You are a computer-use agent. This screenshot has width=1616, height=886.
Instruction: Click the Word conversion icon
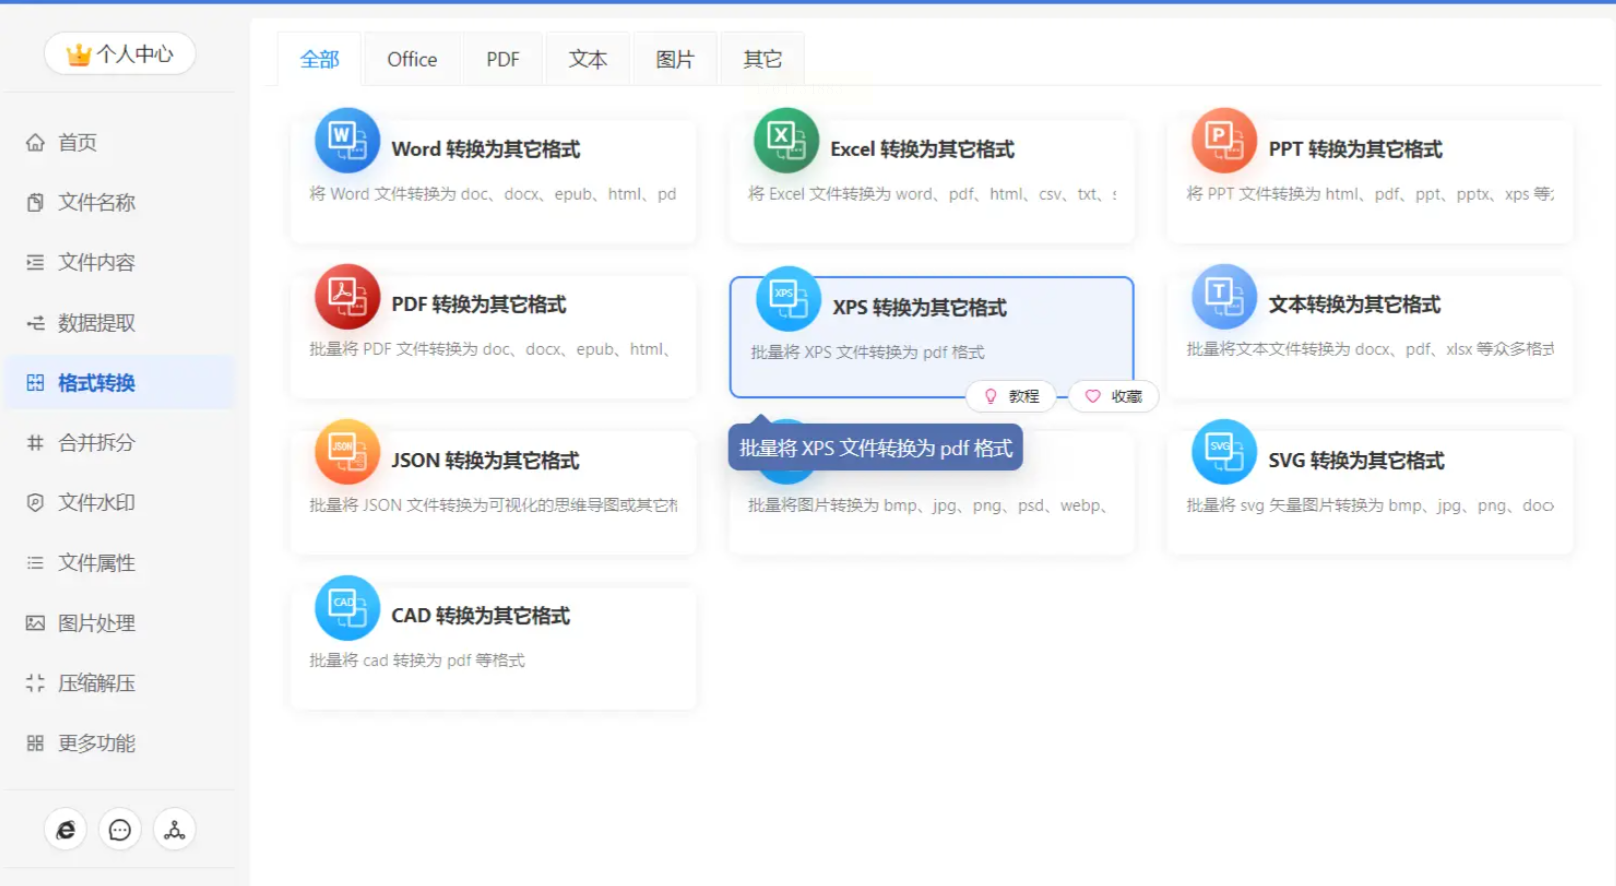[x=347, y=141]
